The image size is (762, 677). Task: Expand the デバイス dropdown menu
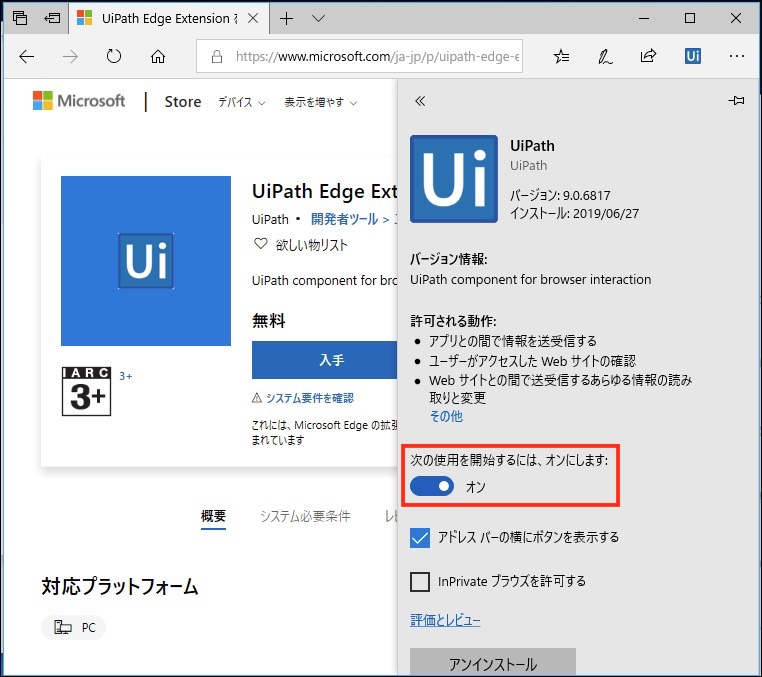pyautogui.click(x=242, y=102)
